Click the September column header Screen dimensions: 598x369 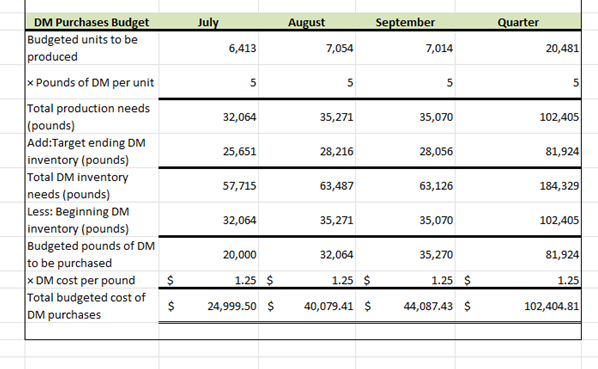pyautogui.click(x=405, y=22)
